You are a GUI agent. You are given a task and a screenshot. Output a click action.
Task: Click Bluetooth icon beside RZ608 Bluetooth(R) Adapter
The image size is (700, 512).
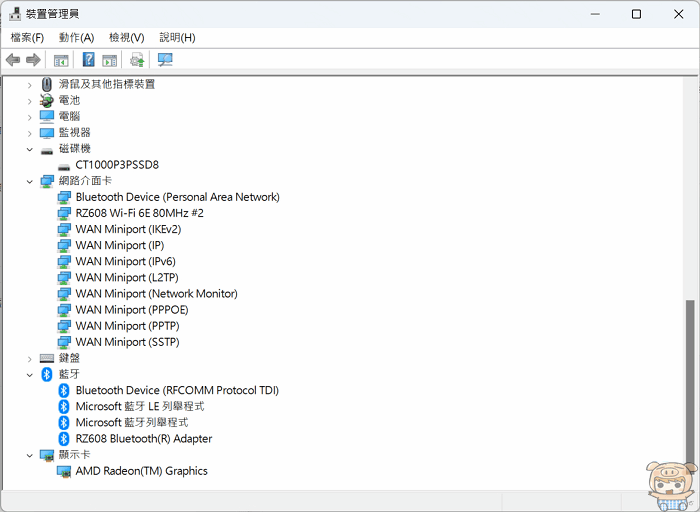[64, 438]
